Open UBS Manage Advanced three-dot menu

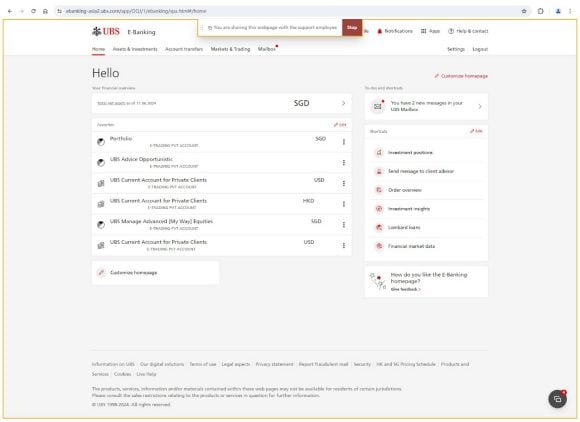point(344,225)
